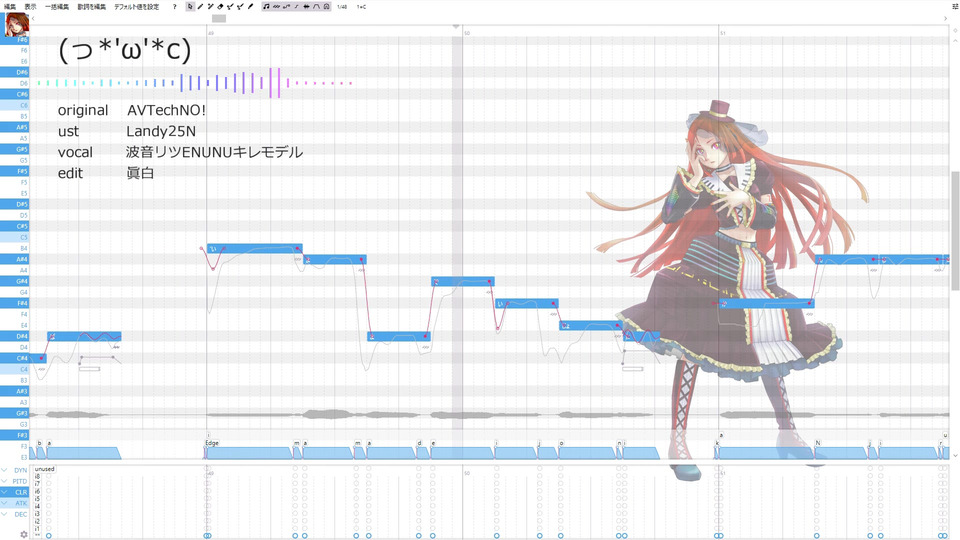The width and height of the screenshot is (960, 540).
Task: Click the diamond icon above vertical scrollbar
Action: [955, 29]
